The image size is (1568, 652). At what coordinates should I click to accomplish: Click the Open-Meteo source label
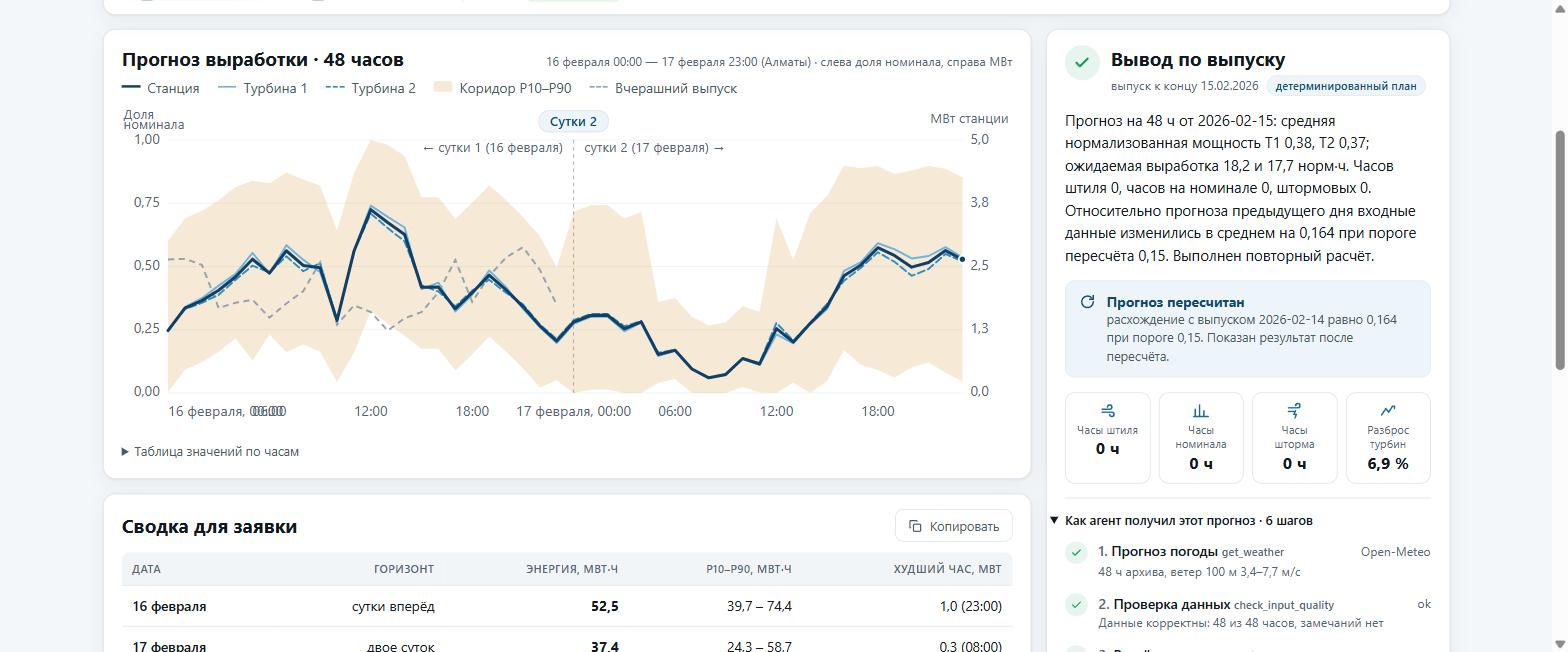pos(1395,552)
